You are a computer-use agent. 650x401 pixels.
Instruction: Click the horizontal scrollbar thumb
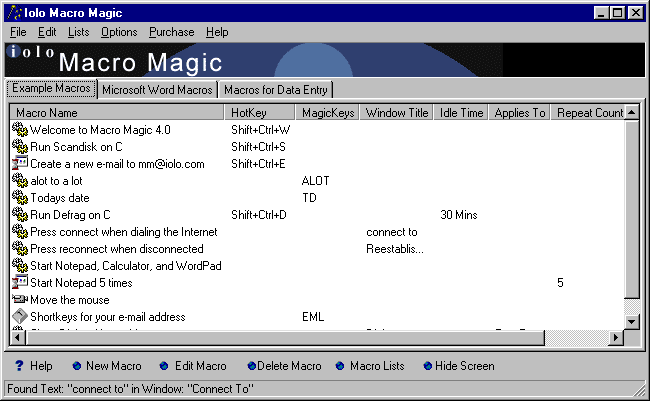285,338
